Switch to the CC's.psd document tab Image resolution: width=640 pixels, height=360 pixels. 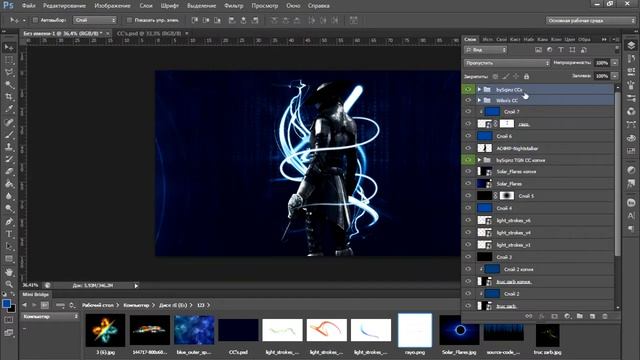[x=149, y=33]
